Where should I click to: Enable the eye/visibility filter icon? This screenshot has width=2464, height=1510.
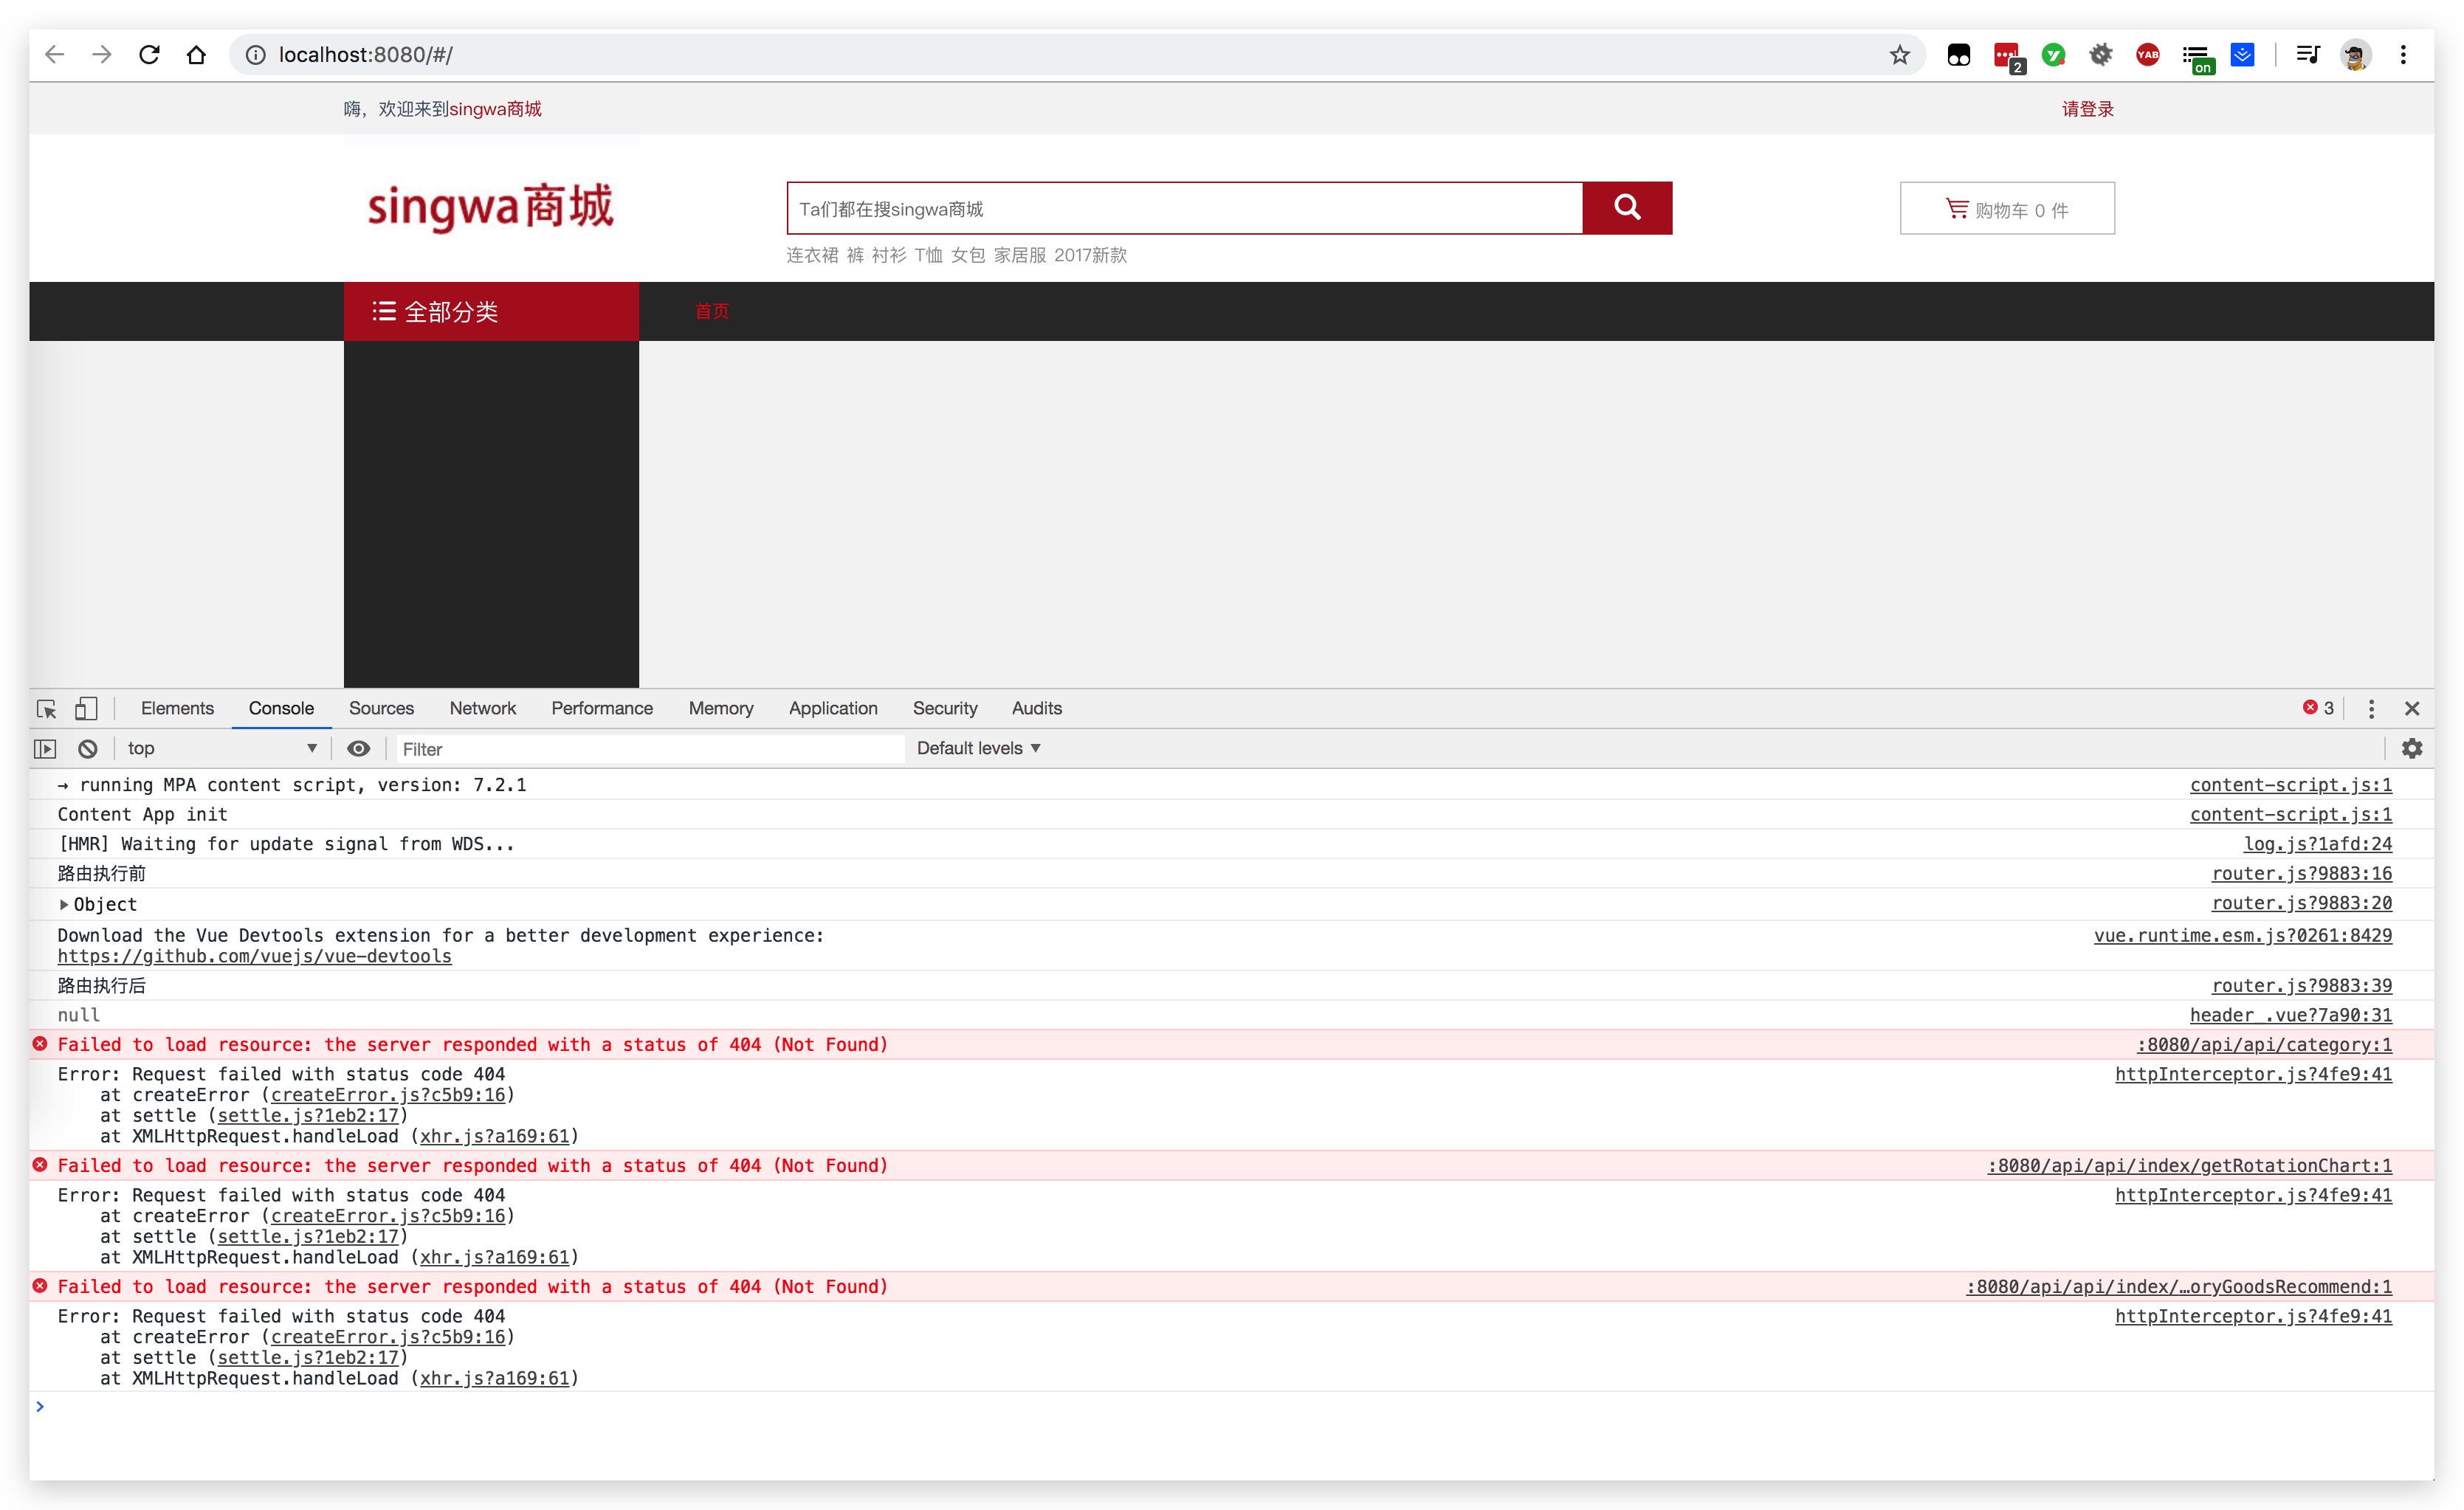pos(357,748)
